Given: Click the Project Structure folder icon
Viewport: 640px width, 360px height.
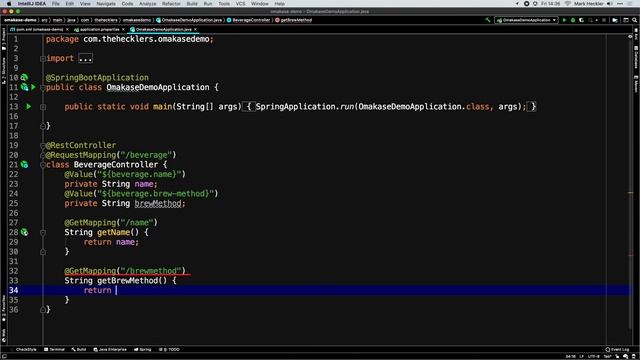Looking at the screenshot, I should click(615, 20).
